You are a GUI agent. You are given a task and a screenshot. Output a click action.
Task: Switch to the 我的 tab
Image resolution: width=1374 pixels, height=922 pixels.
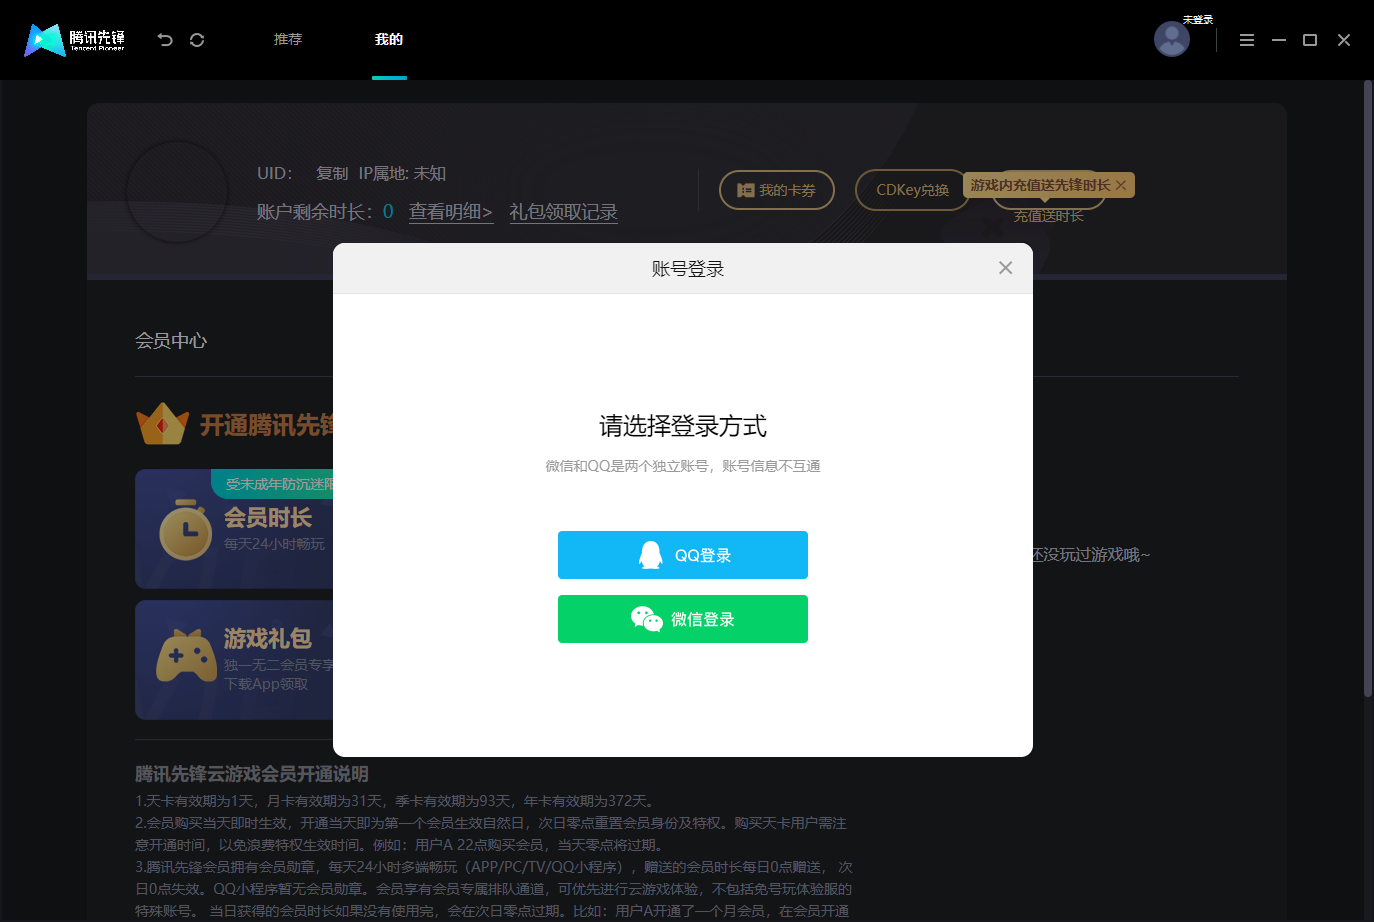click(x=389, y=39)
